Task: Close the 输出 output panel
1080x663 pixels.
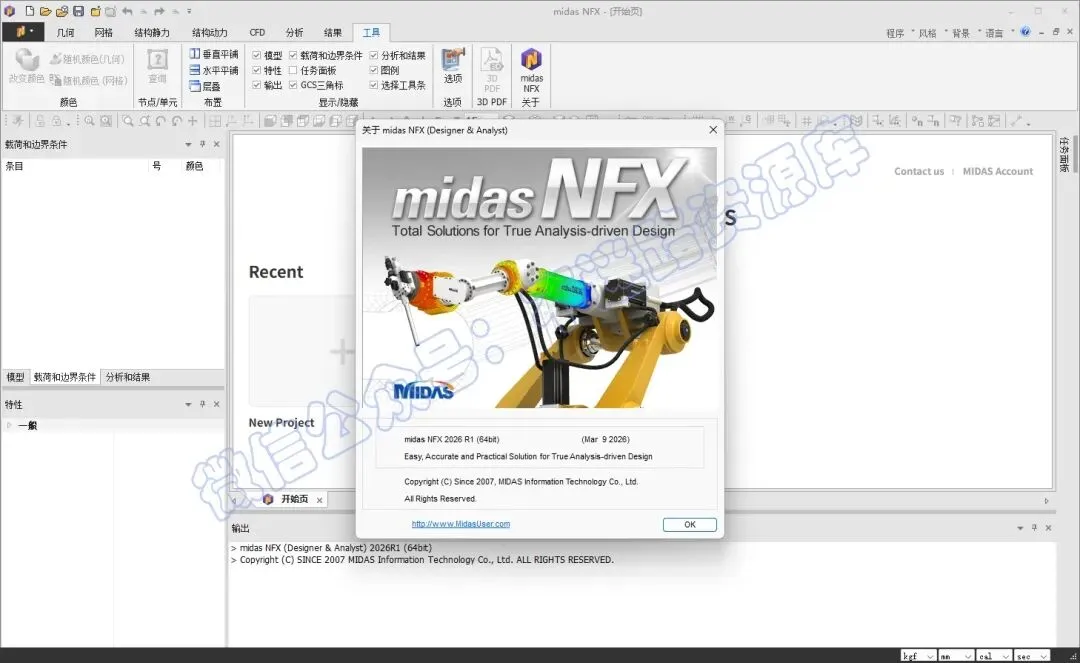Action: (x=1048, y=527)
